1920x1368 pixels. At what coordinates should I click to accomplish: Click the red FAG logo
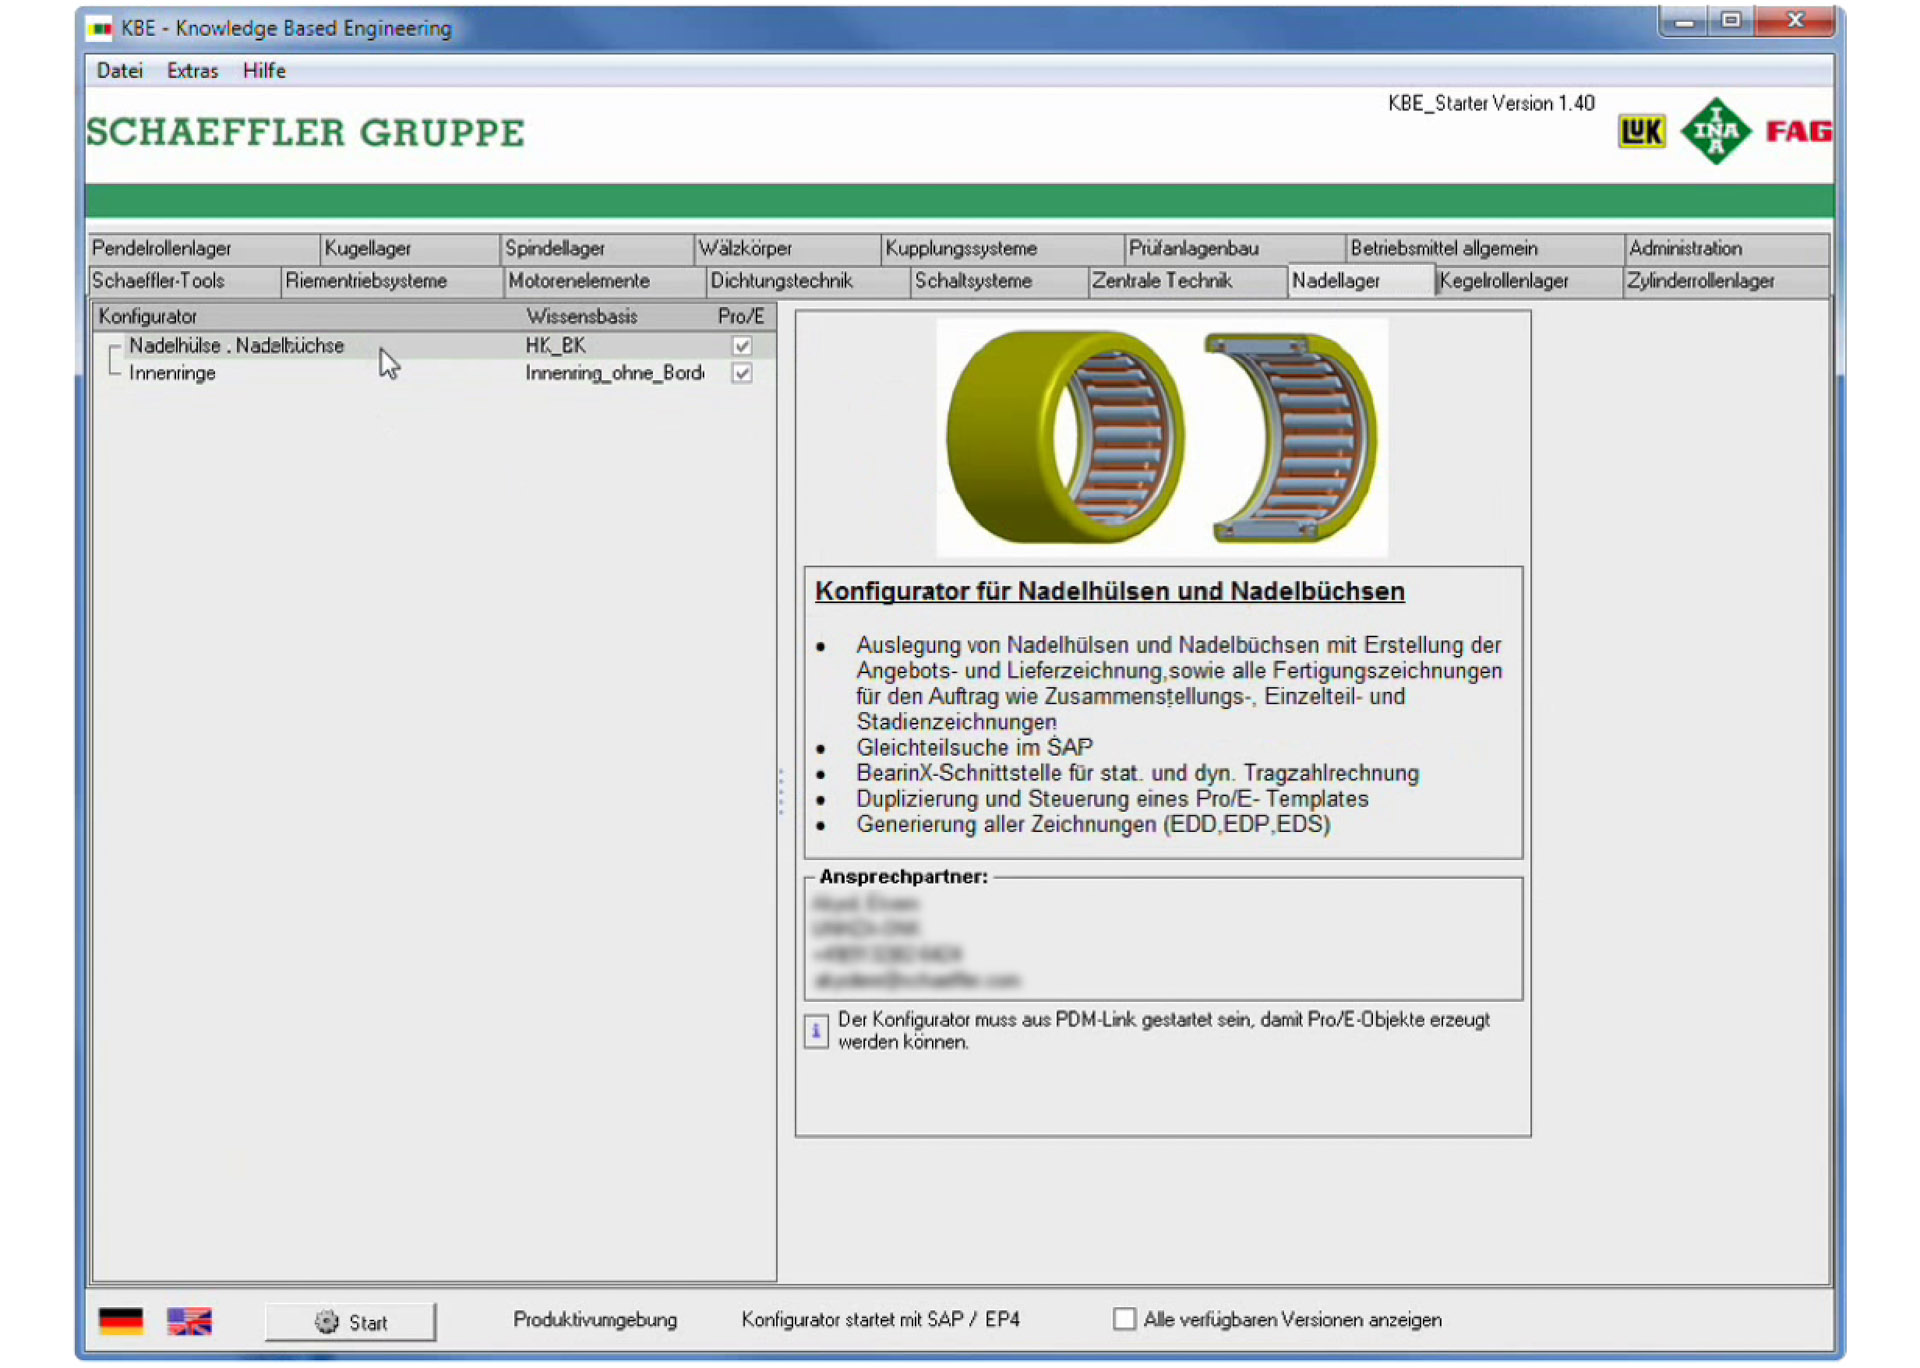[1798, 131]
